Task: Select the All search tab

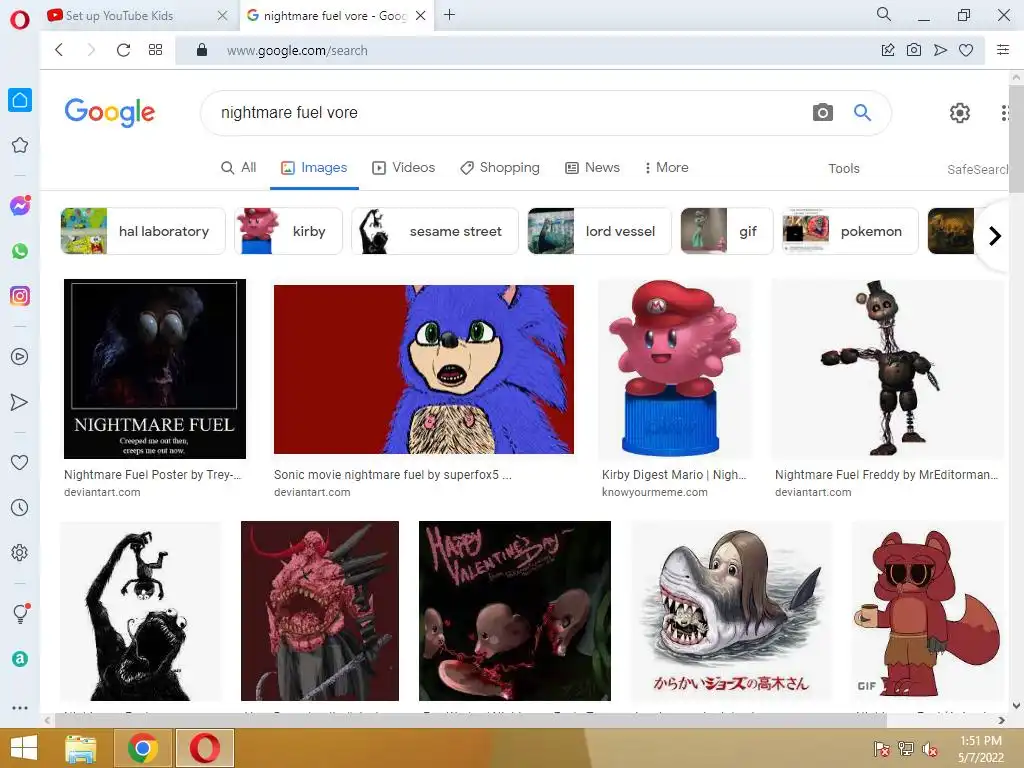Action: point(238,168)
